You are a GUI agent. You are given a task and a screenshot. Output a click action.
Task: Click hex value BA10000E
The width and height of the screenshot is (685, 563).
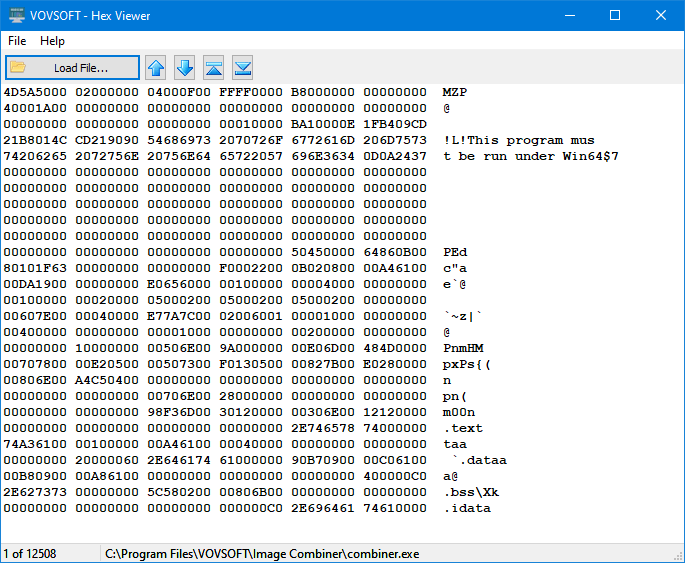point(323,124)
